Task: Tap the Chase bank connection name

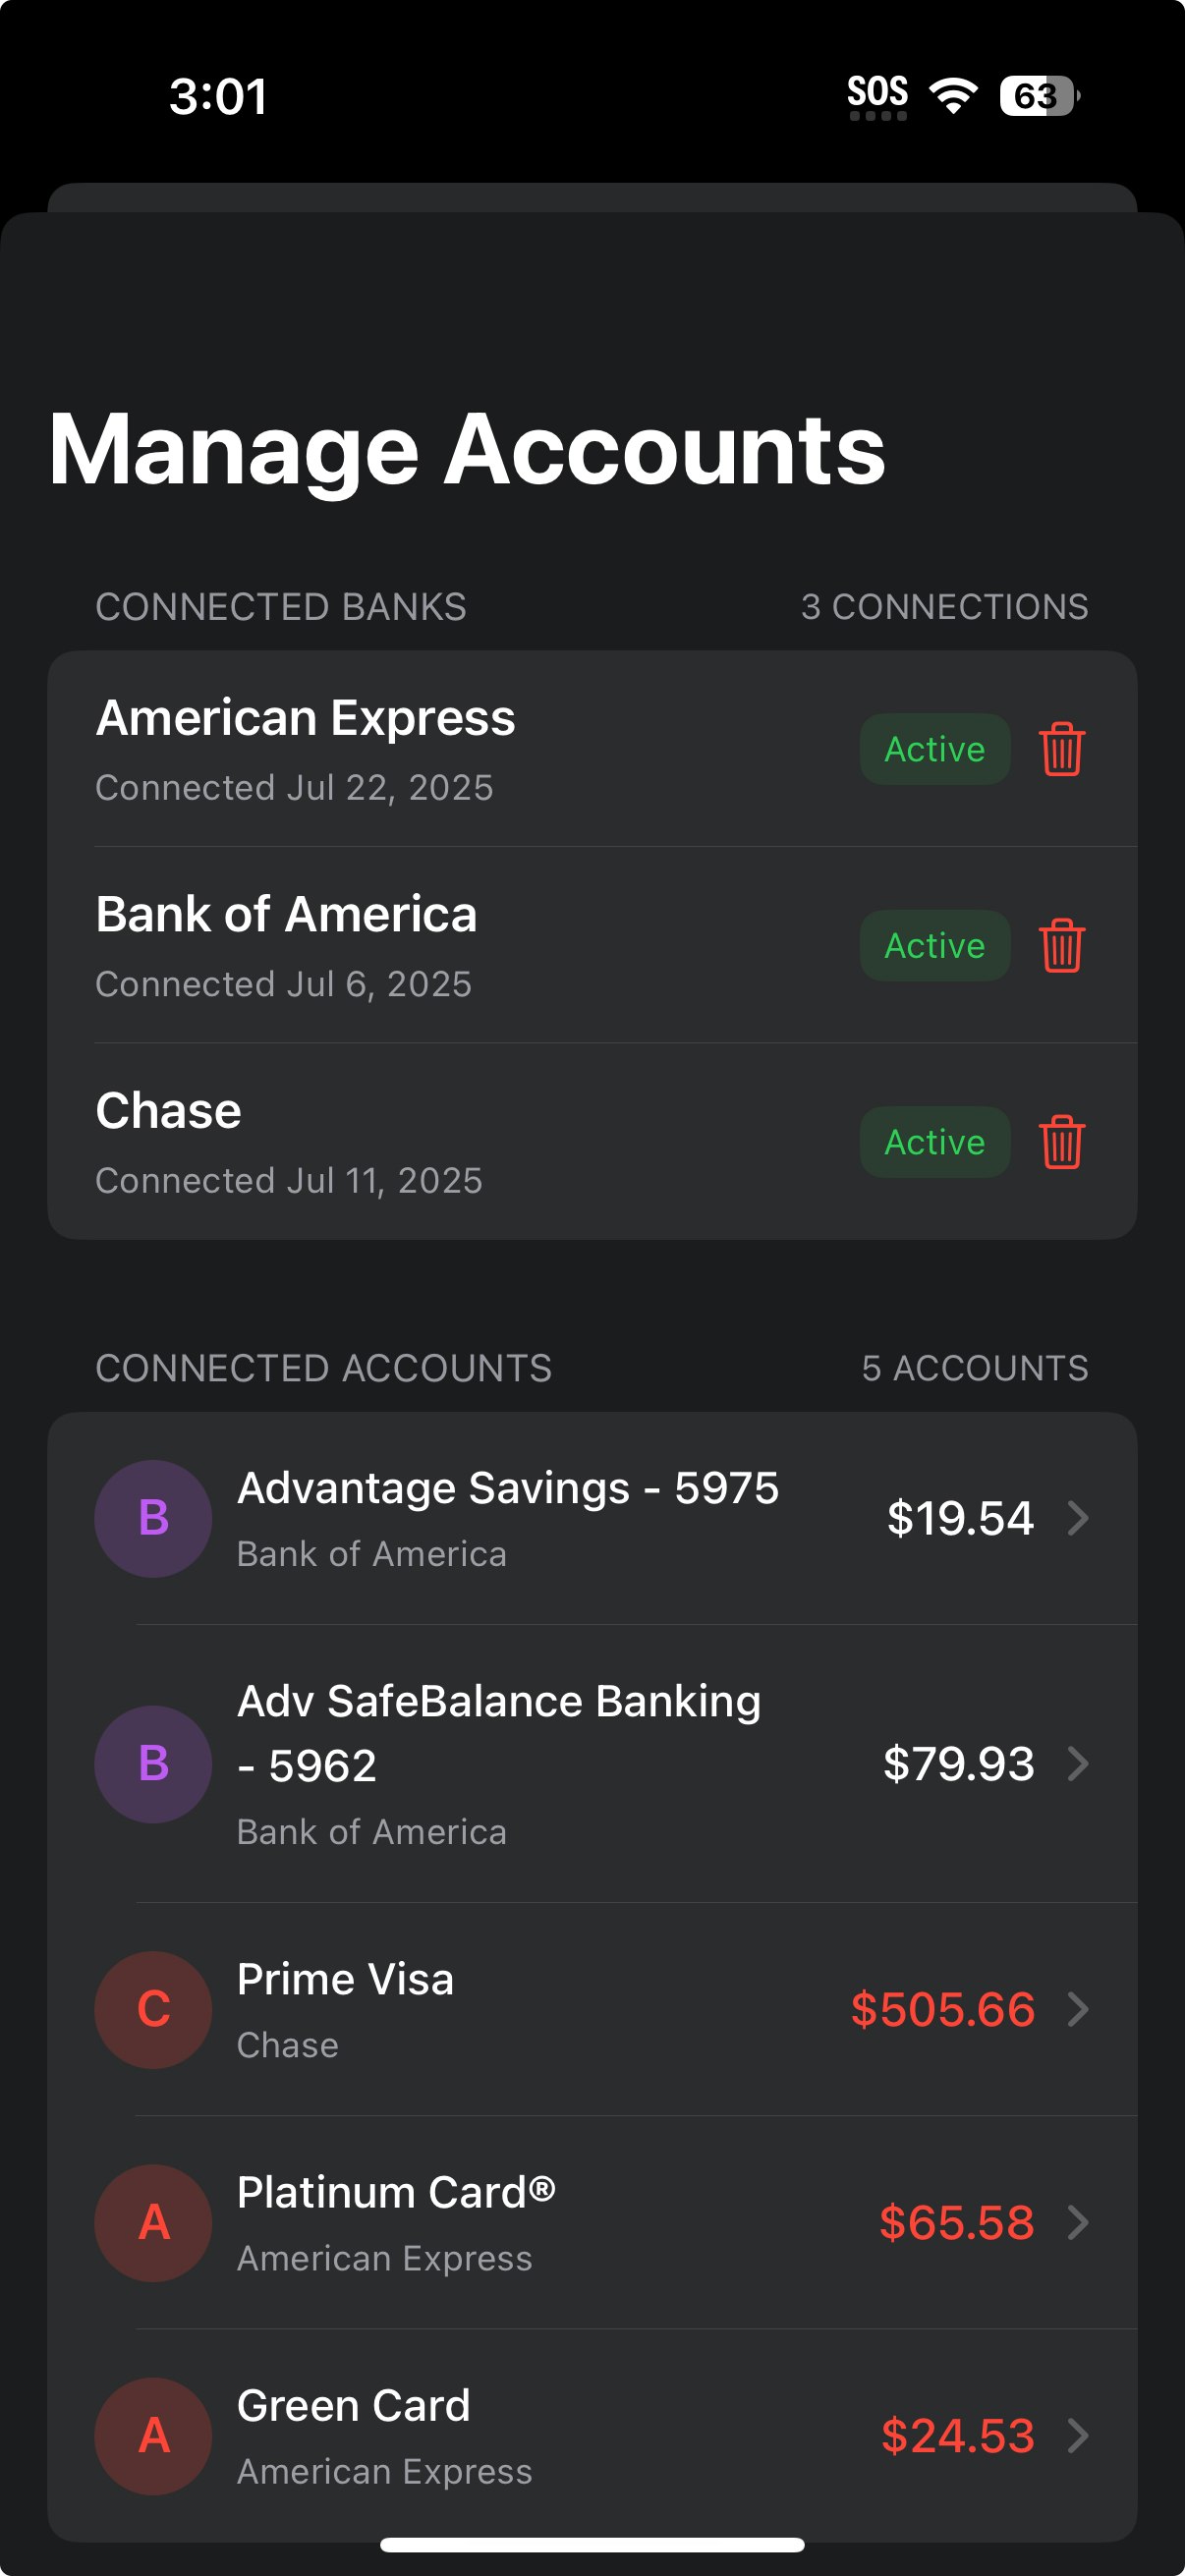Action: click(x=168, y=1110)
